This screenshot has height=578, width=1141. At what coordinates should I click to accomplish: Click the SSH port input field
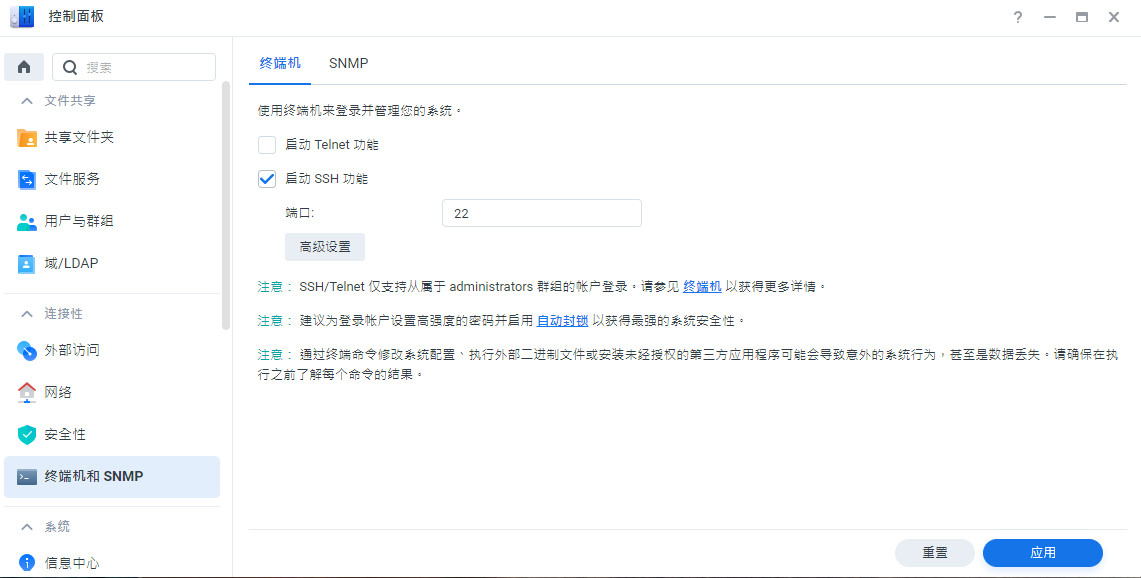(541, 213)
